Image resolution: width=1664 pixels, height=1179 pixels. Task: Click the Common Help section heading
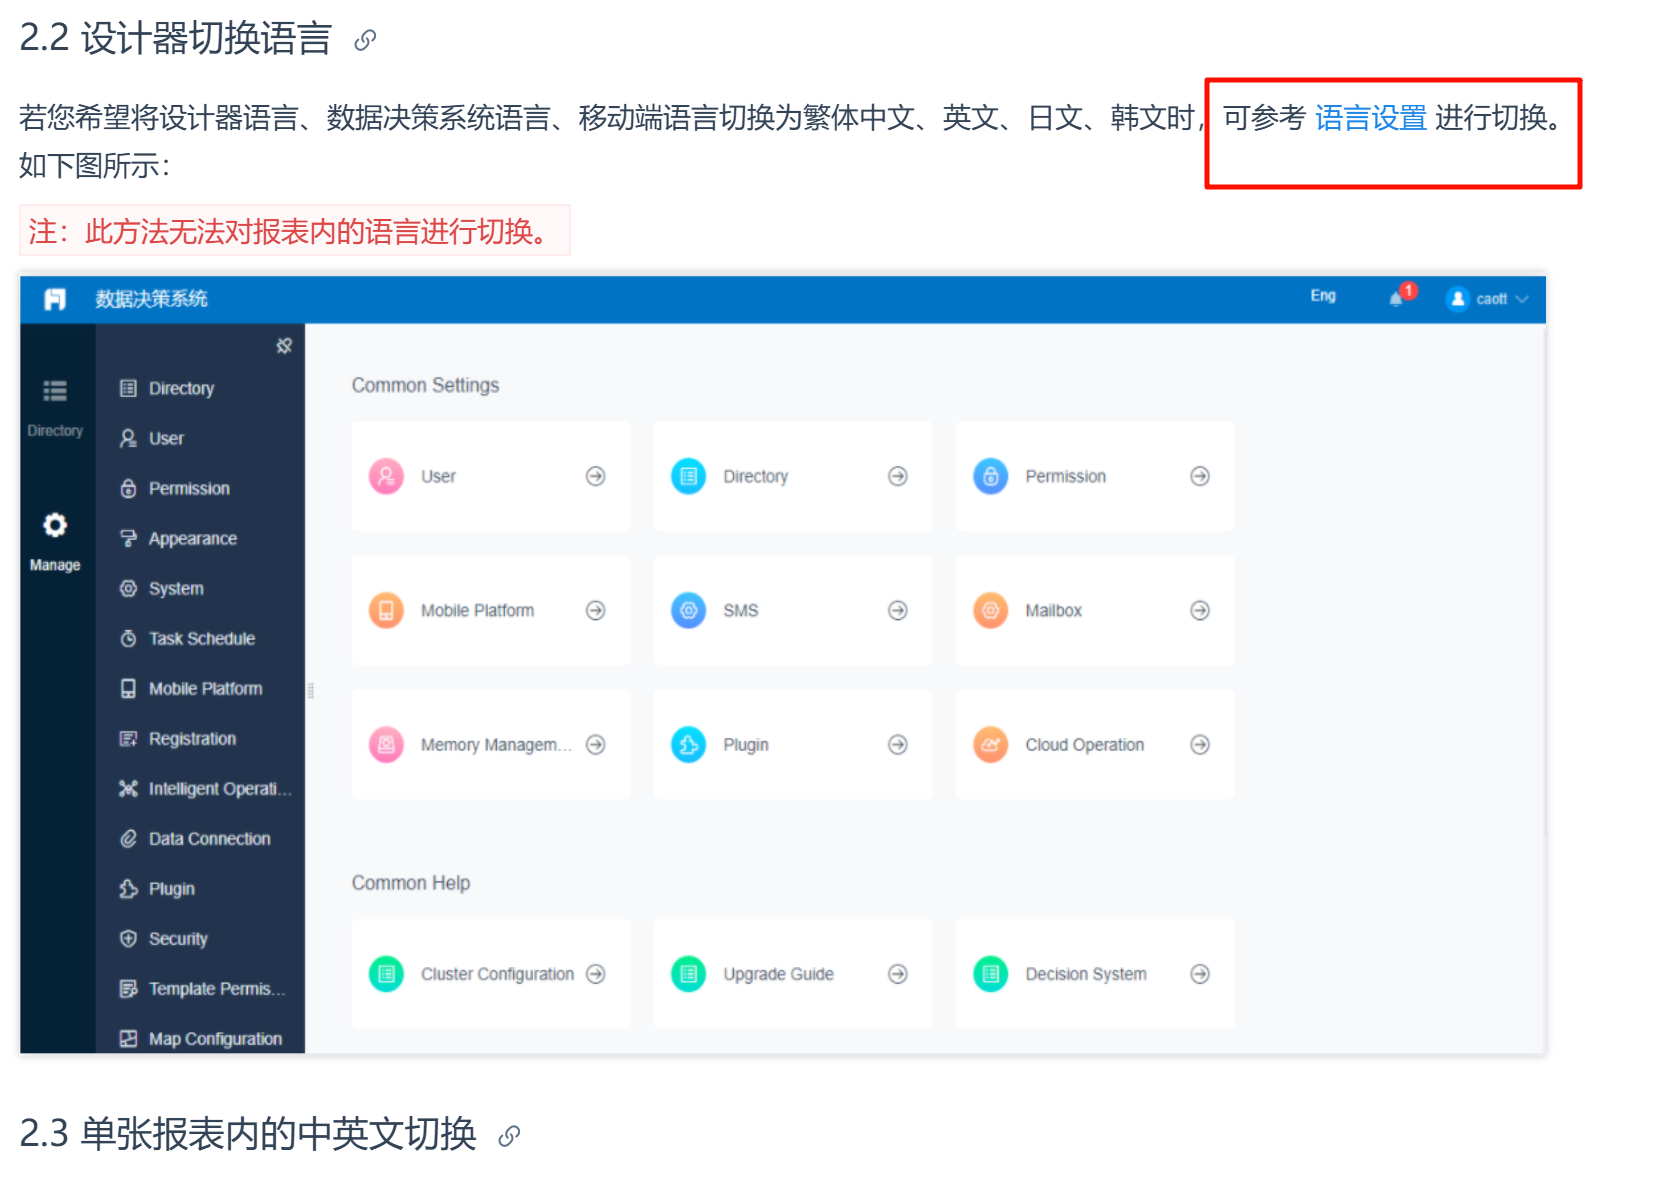(411, 883)
